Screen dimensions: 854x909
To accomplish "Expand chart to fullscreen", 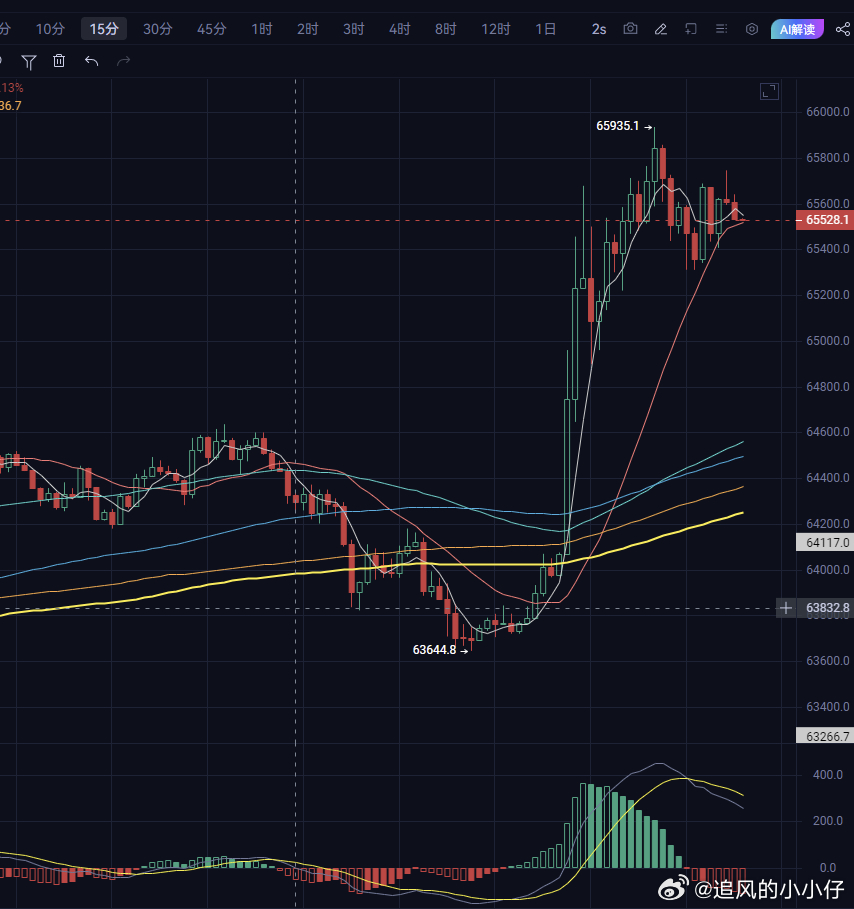I will click(769, 92).
